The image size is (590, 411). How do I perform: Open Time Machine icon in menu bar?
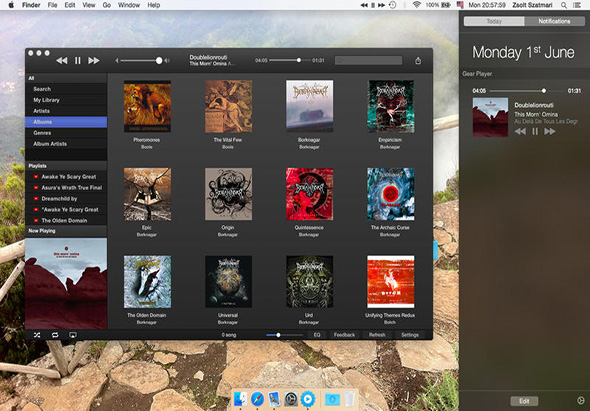pos(392,5)
